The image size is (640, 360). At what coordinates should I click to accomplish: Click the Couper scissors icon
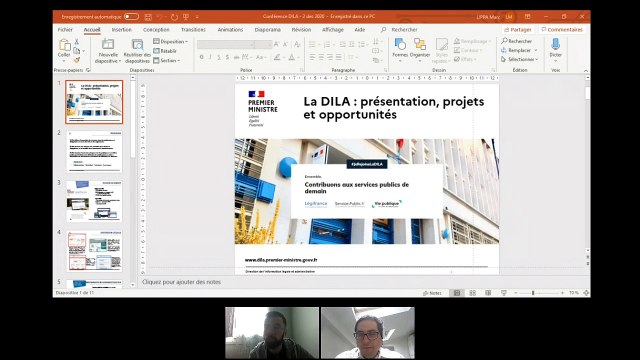[77, 42]
